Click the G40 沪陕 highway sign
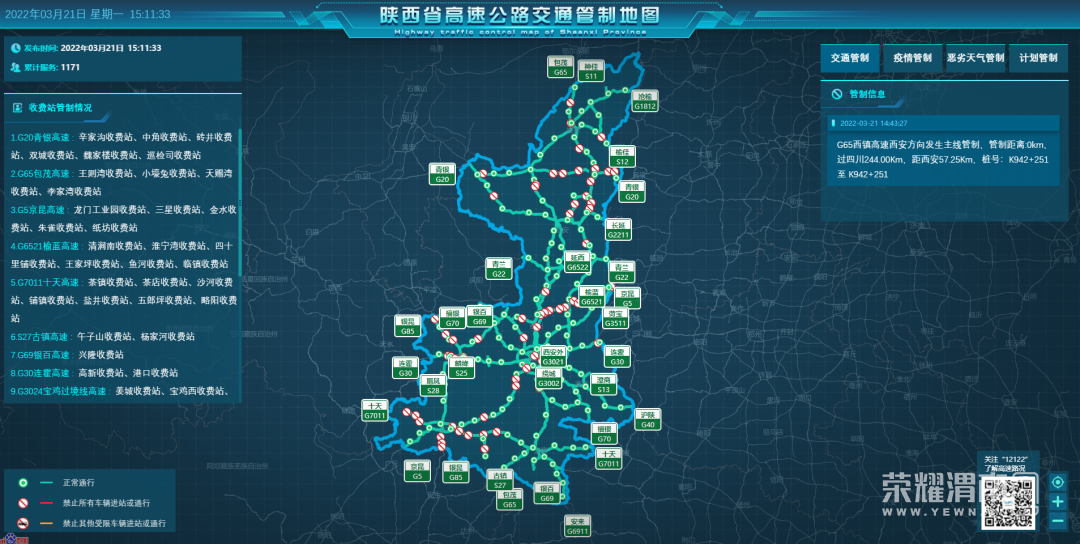This screenshot has width=1080, height=544. [x=648, y=419]
